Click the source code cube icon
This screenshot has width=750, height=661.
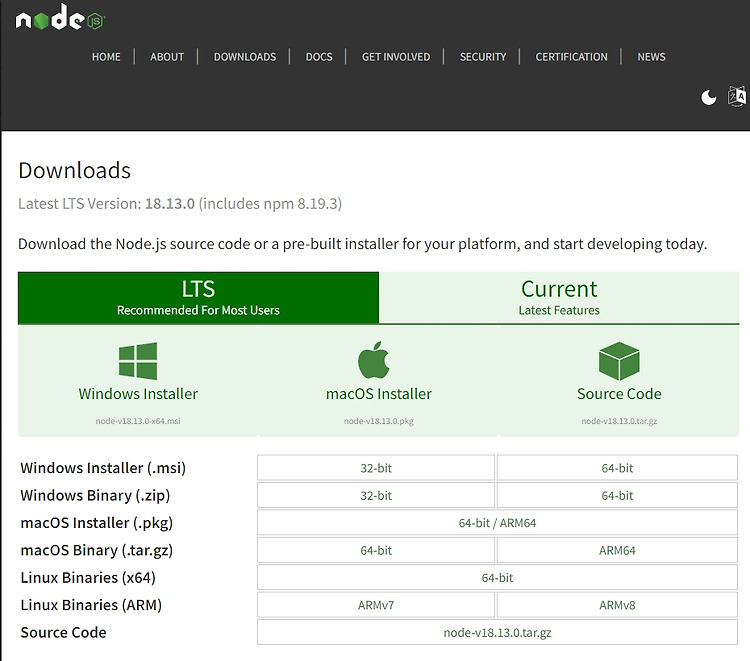[619, 361]
